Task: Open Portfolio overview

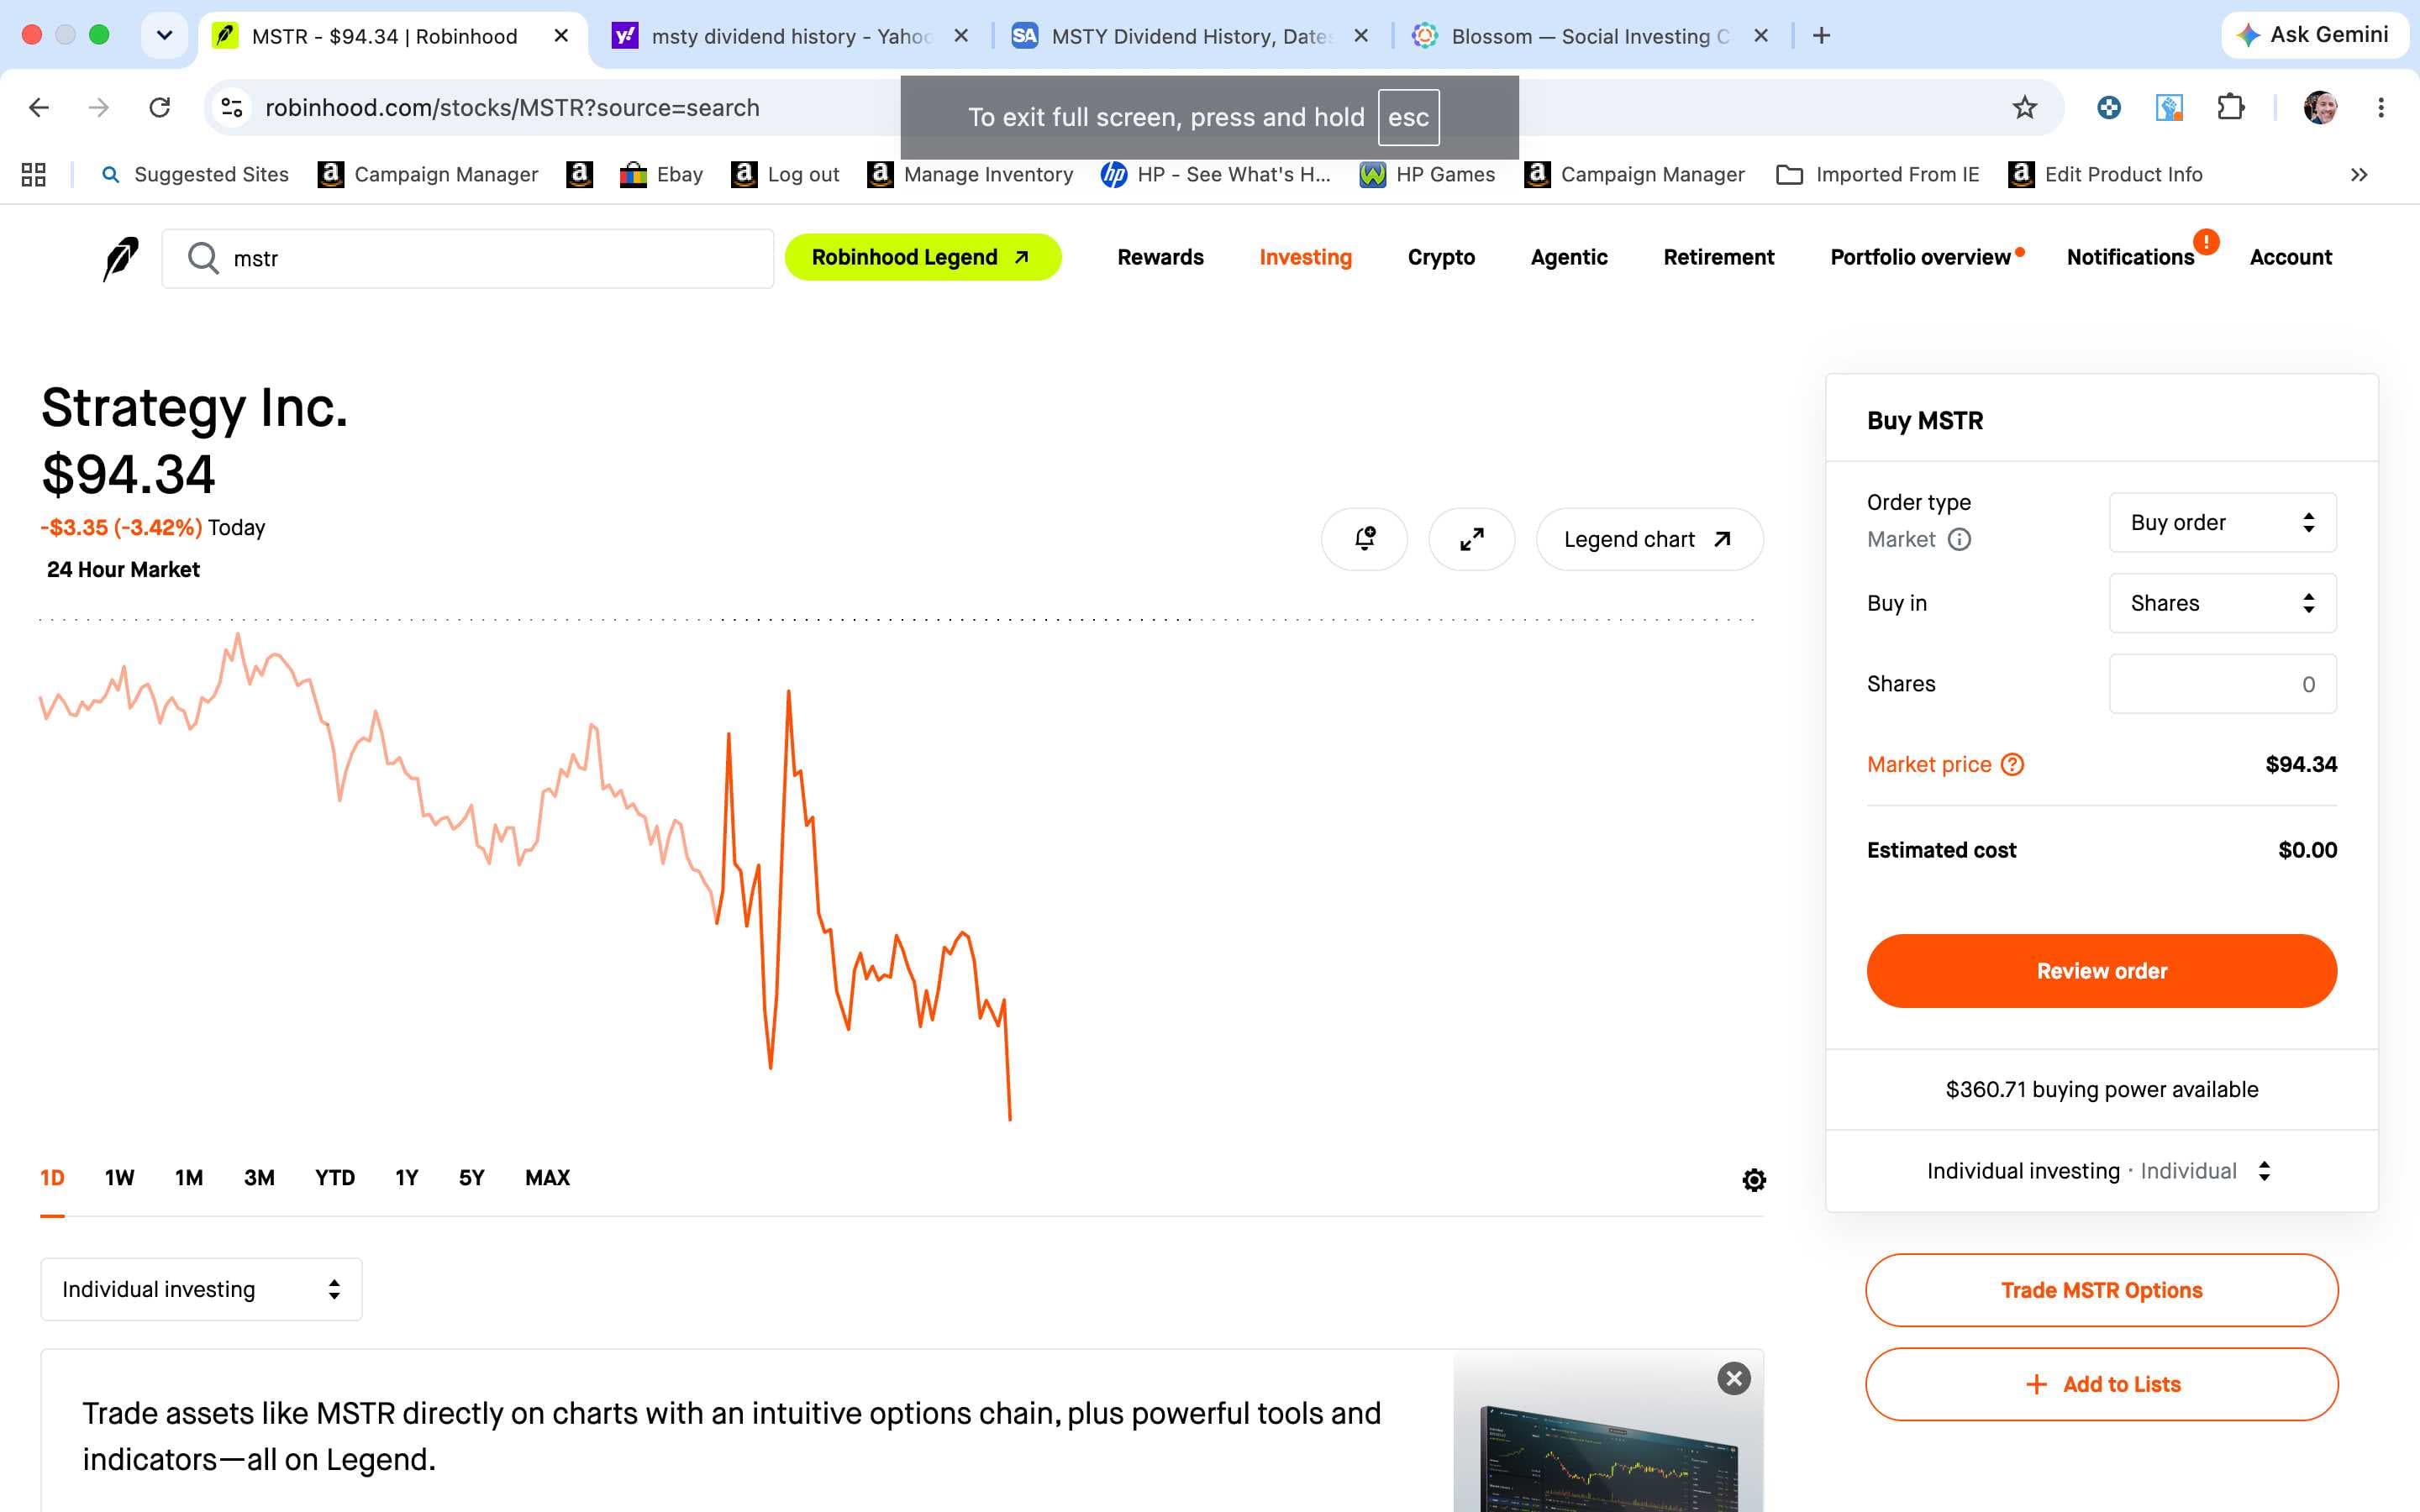Action: (x=1920, y=257)
